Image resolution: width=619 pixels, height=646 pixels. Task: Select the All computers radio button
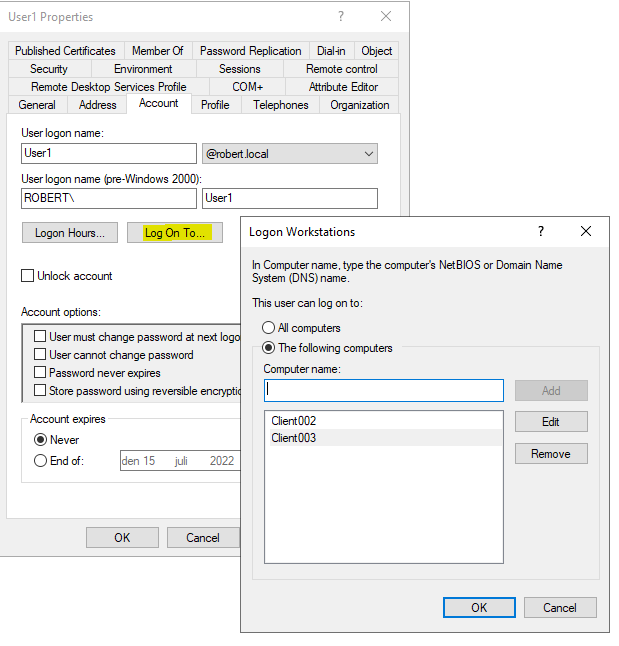tap(268, 328)
